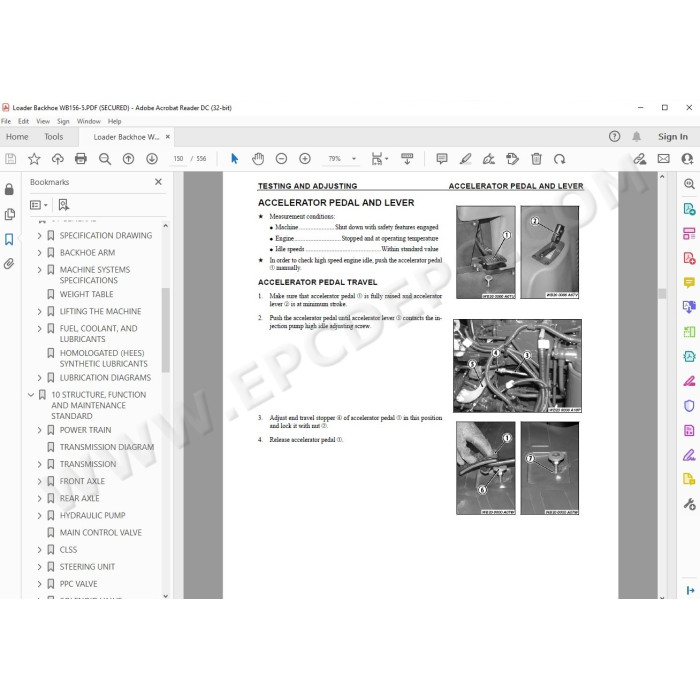Viewport: 700px width, 700px height.
Task: Collapse 10 STRUCTURE, FUNCTION section
Action: [31, 395]
